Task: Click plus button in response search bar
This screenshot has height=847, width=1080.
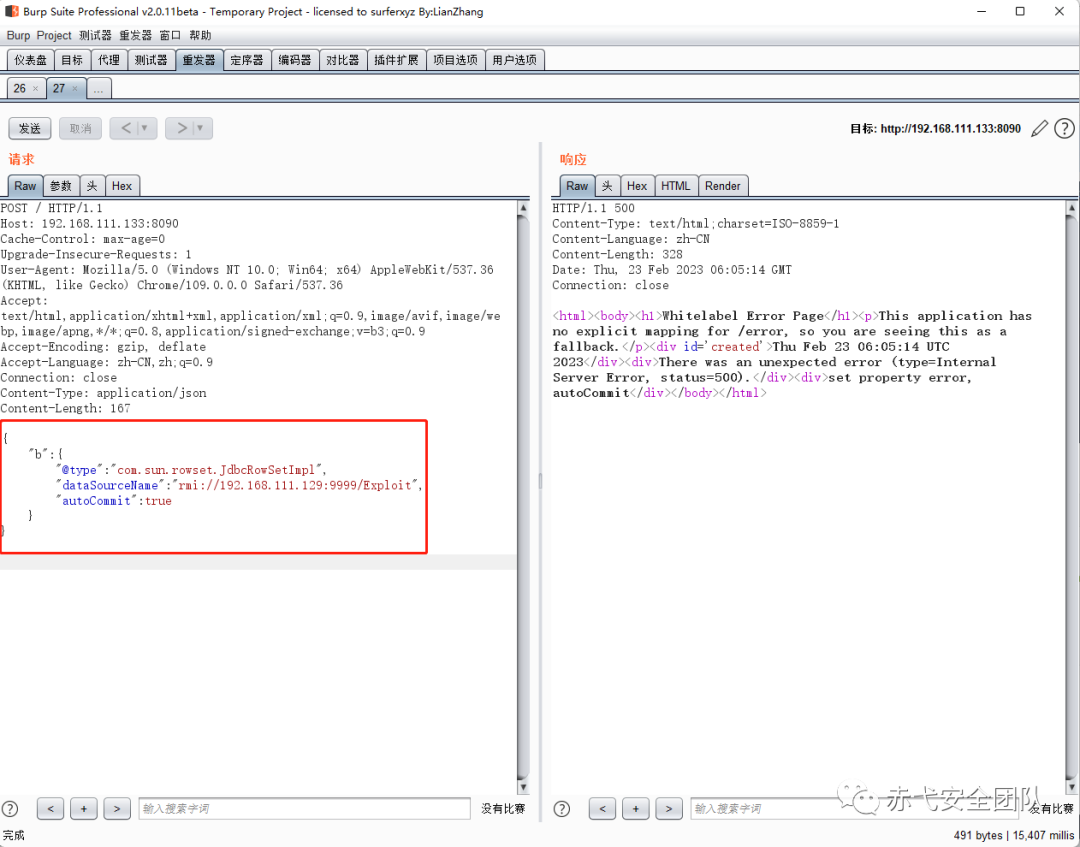Action: point(636,808)
